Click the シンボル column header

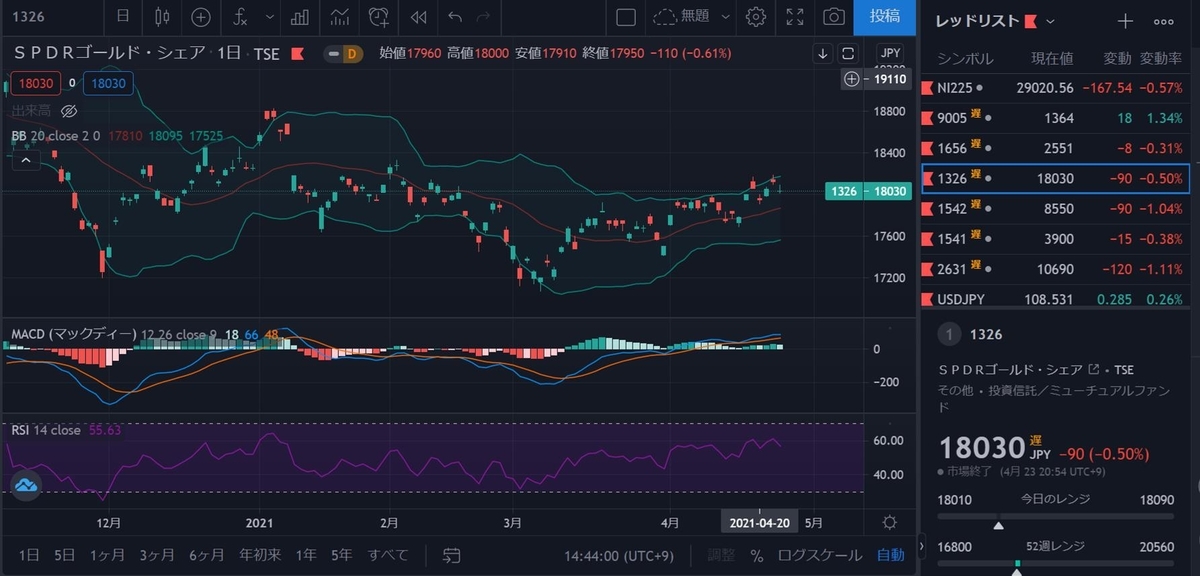pos(967,58)
